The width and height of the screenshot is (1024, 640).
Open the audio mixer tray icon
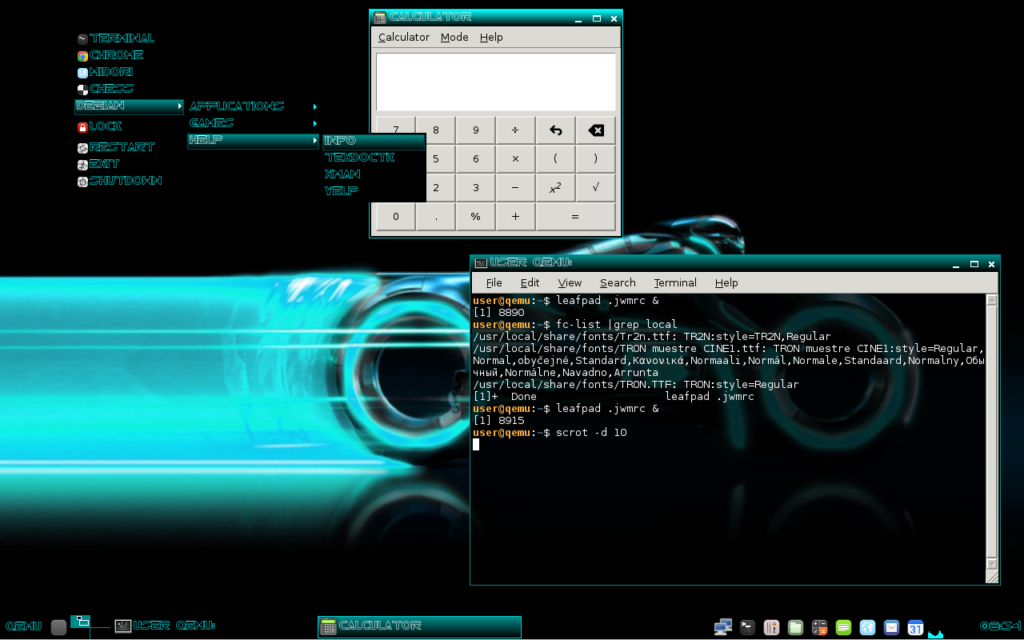tap(771, 627)
